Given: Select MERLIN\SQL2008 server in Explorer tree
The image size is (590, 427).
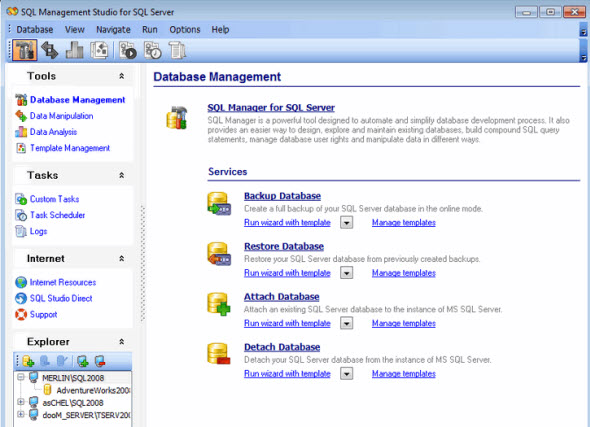Looking at the screenshot, I should click(73, 378).
